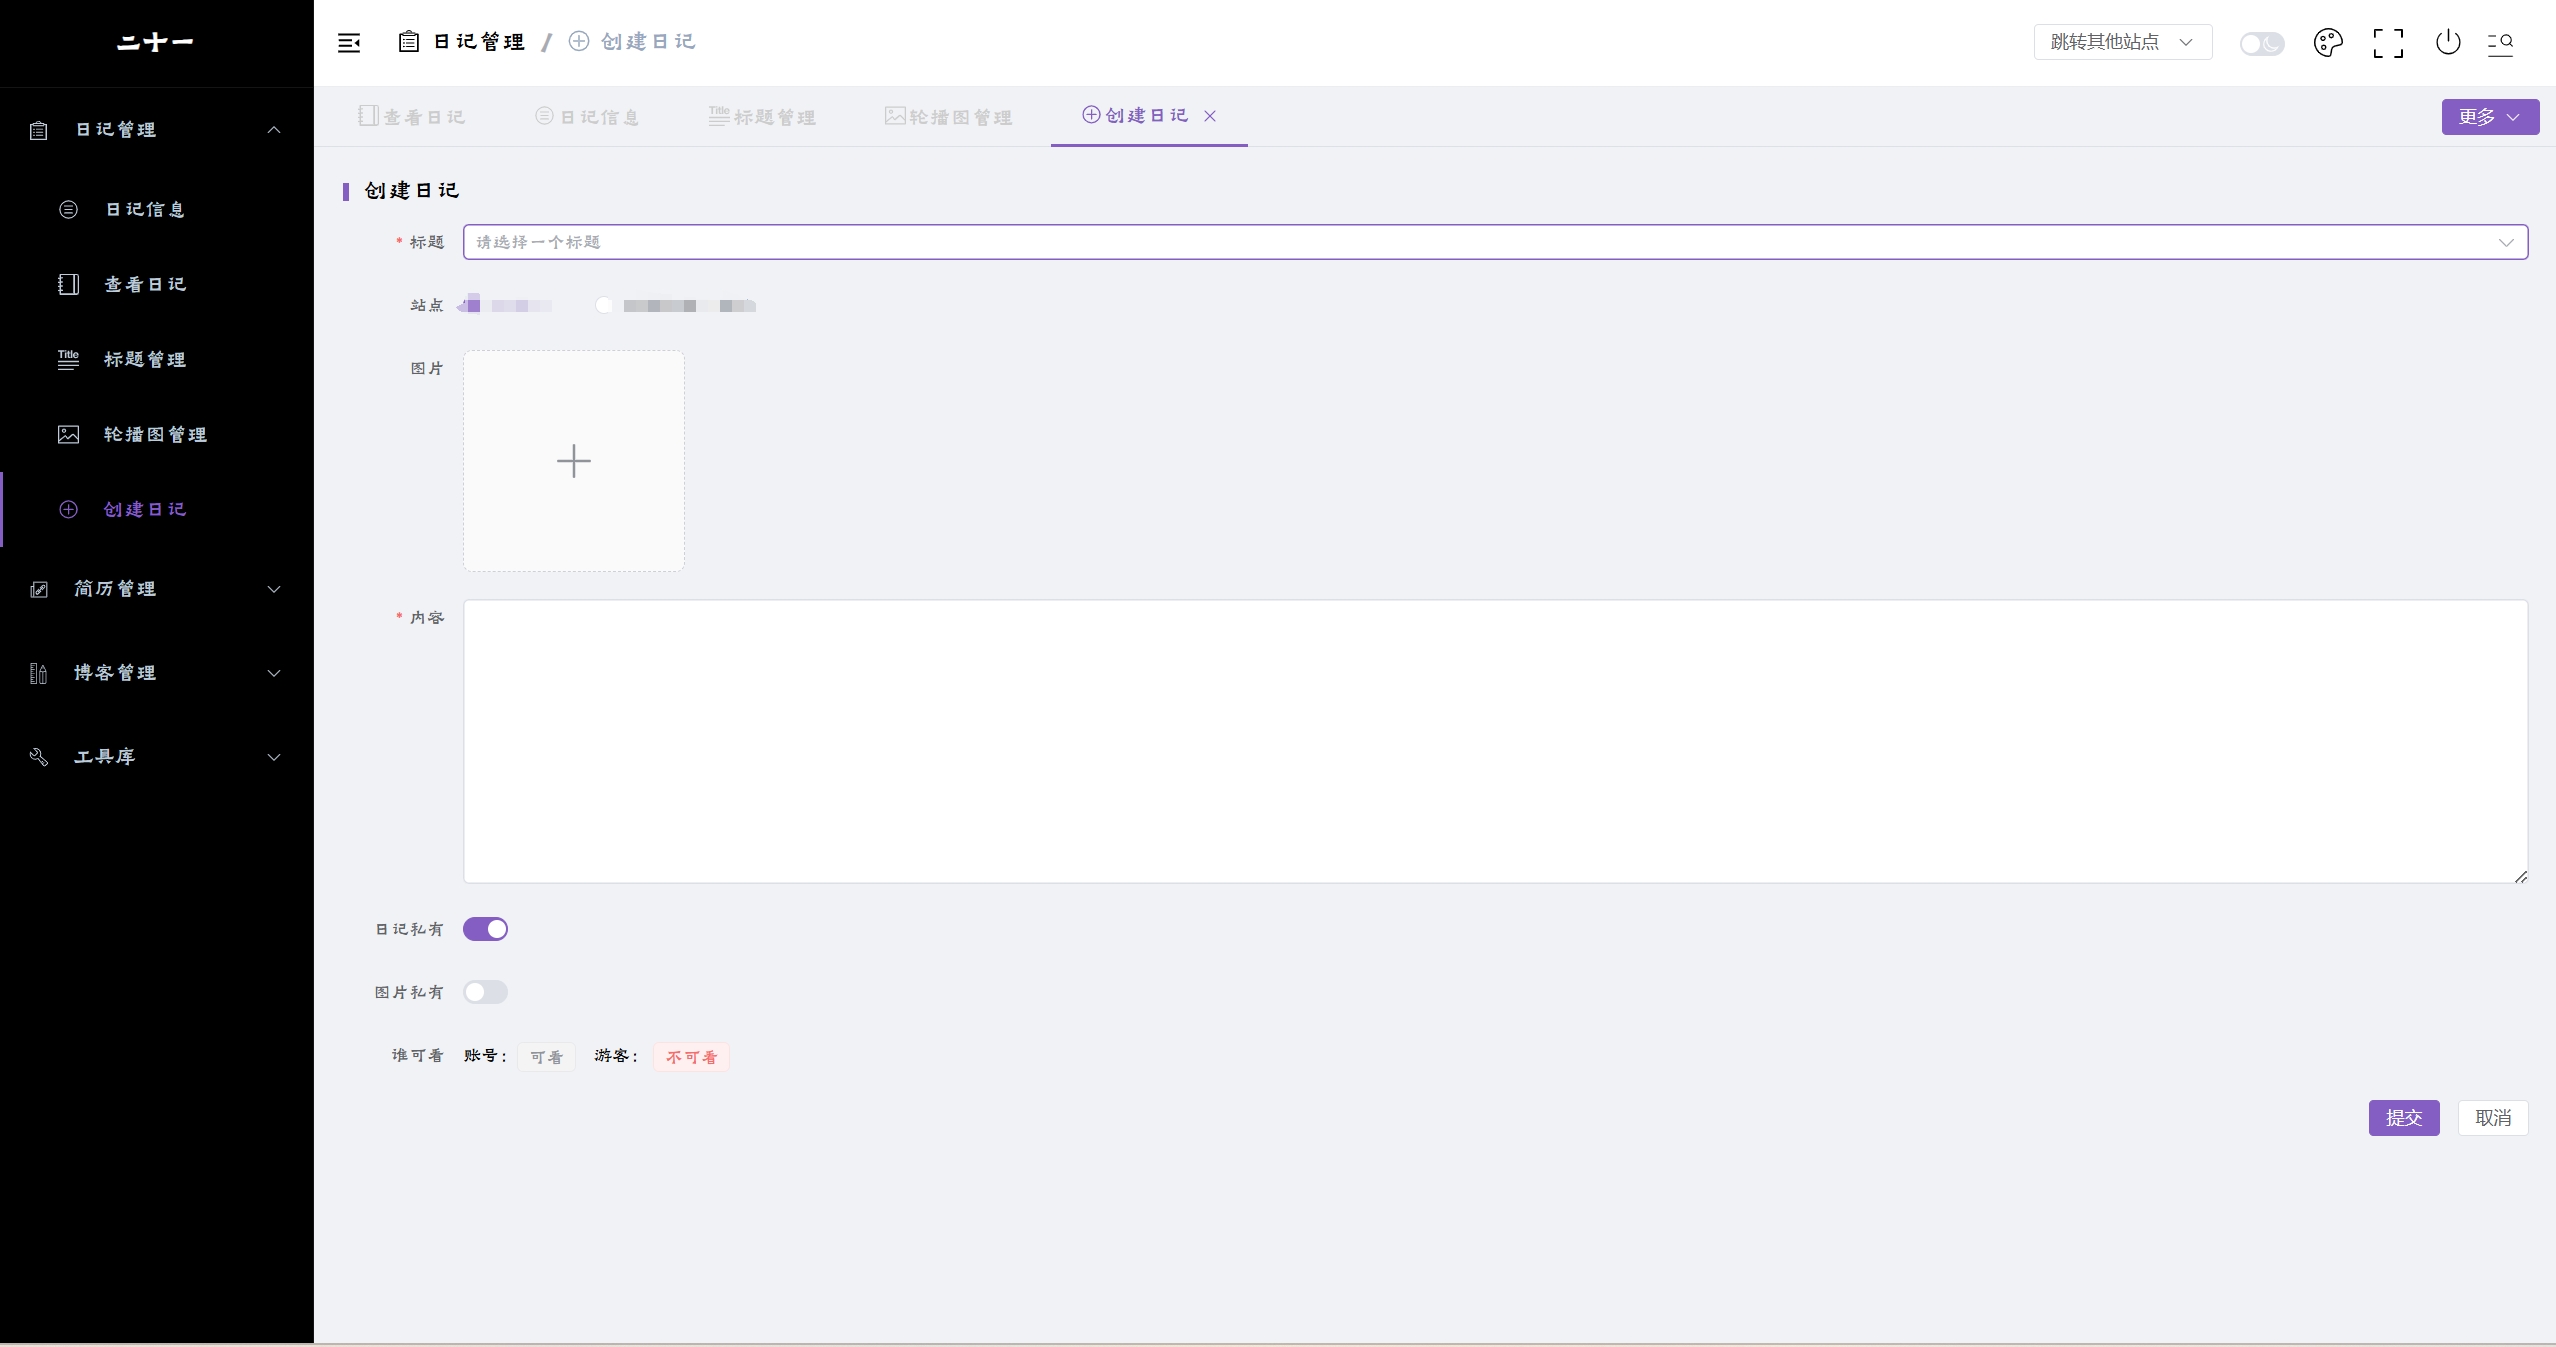This screenshot has width=2556, height=1347.
Task: Open the menu search icon in header
Action: [x=2501, y=43]
